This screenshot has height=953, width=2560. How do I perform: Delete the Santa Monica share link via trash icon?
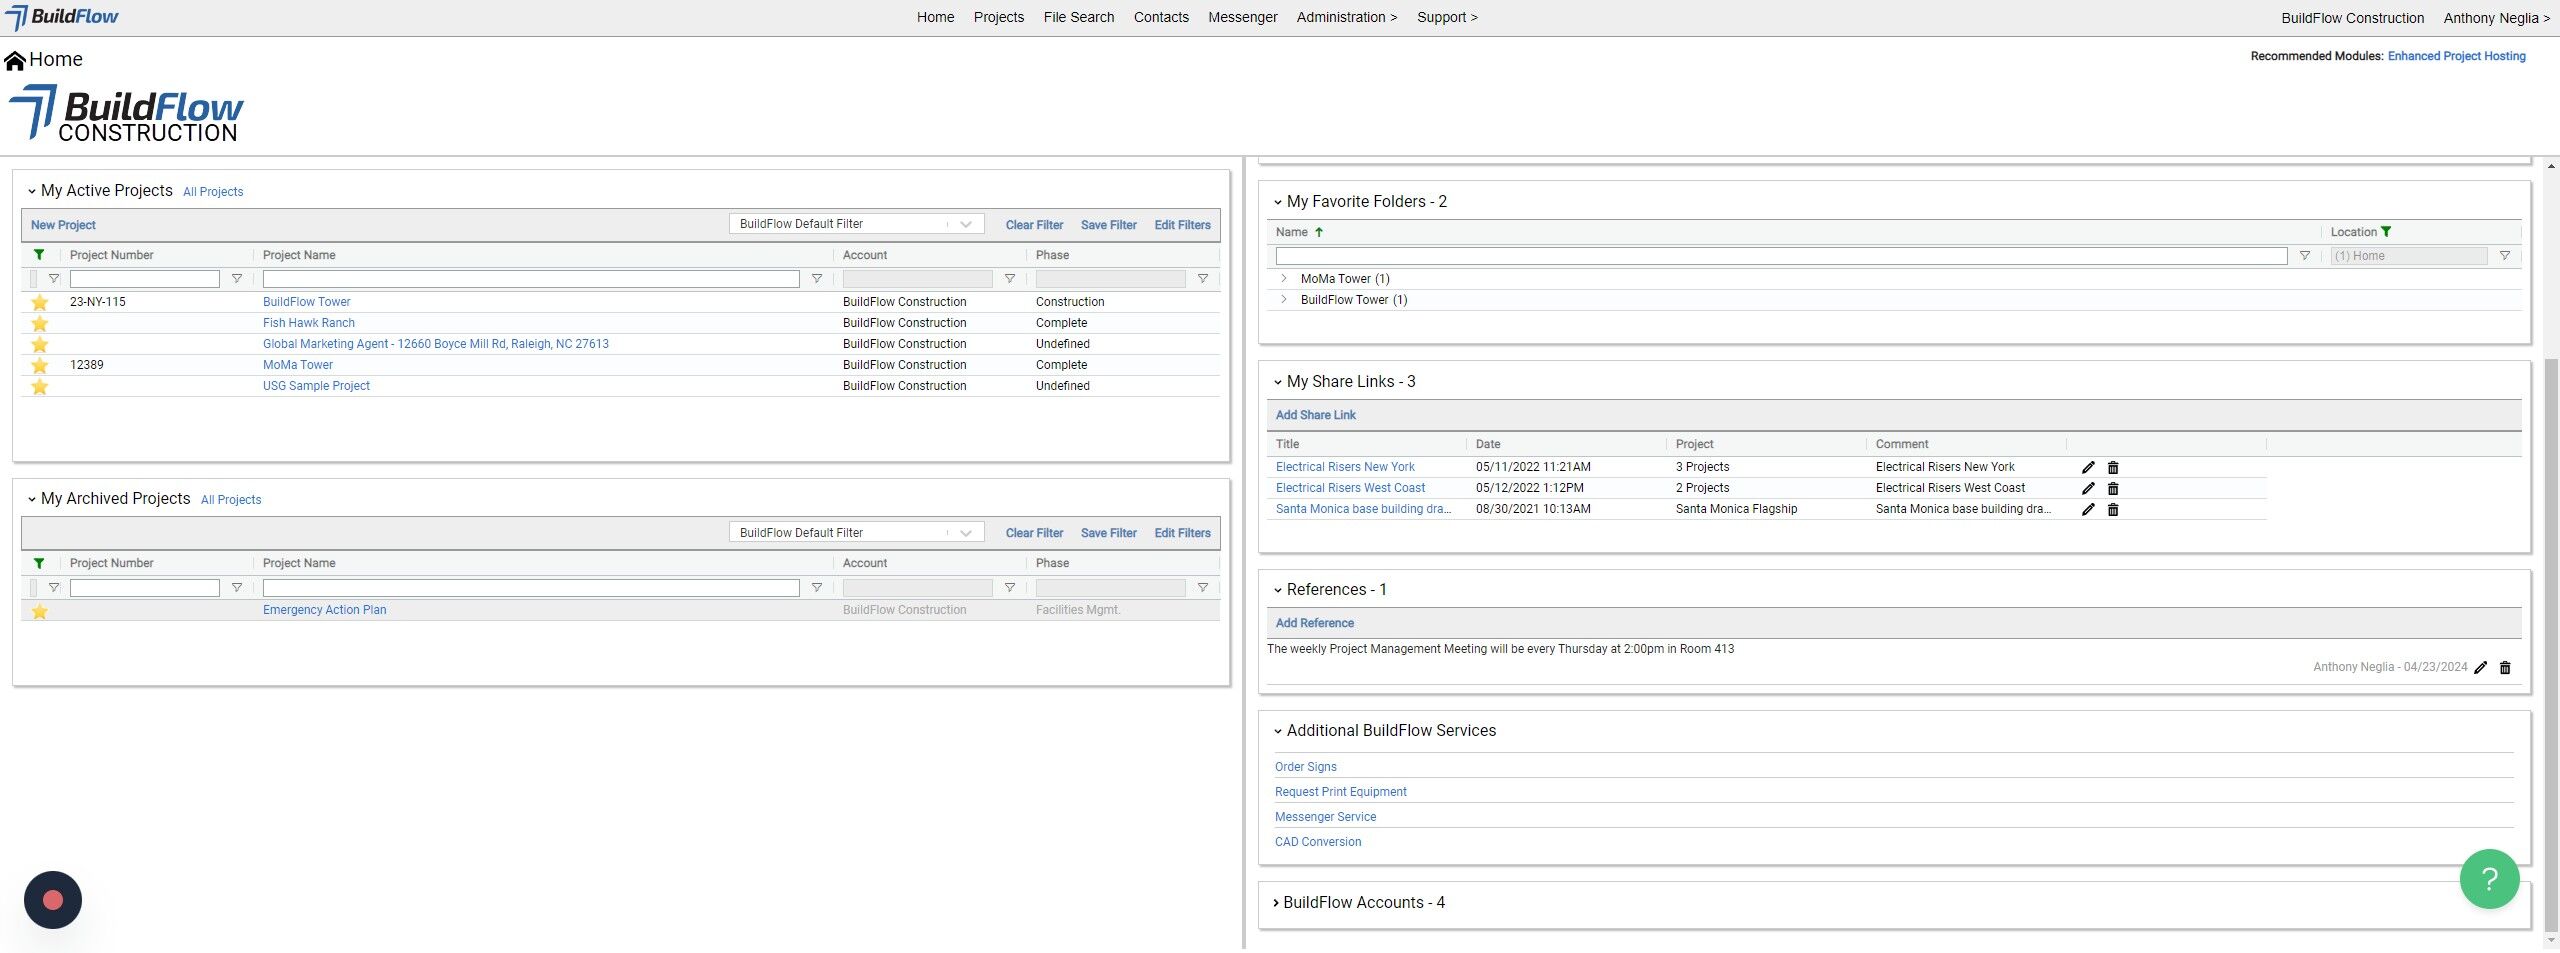point(2113,509)
